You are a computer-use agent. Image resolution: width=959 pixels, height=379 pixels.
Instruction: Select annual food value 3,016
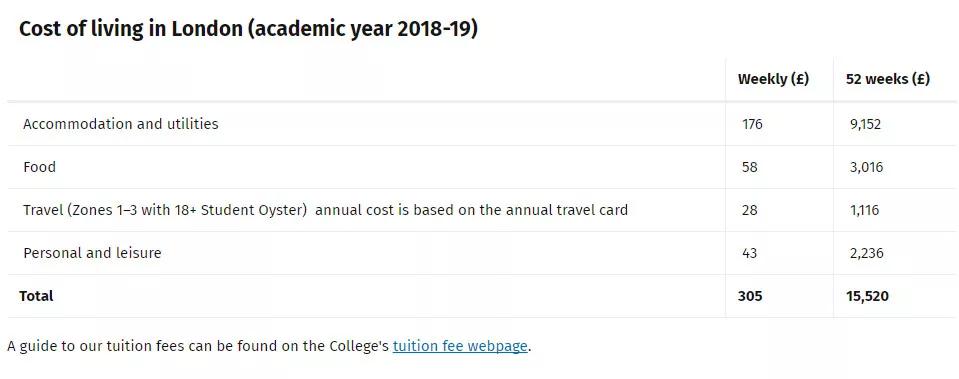click(866, 167)
